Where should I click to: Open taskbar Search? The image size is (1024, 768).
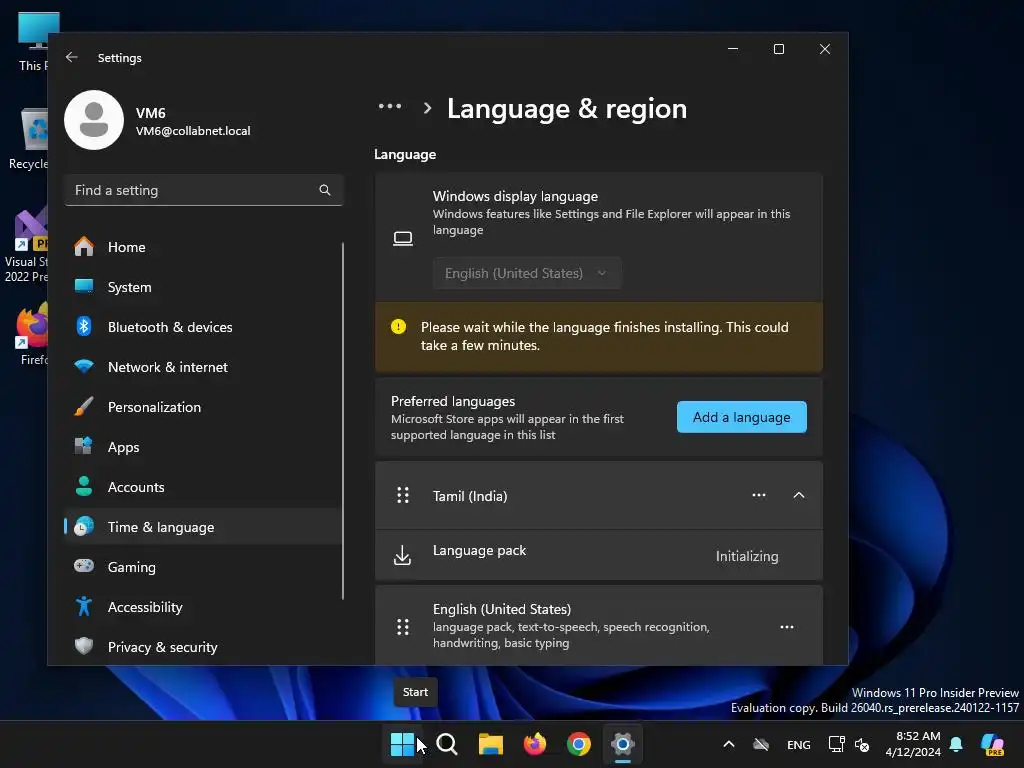447,744
